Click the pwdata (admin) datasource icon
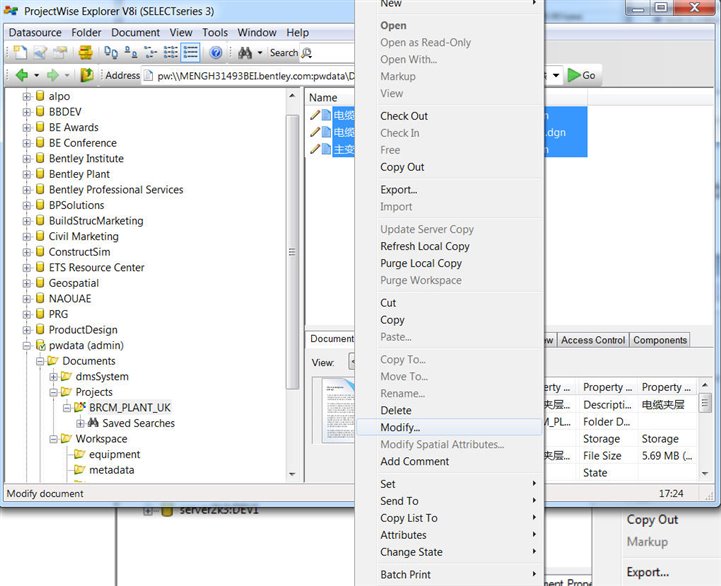 click(x=40, y=345)
